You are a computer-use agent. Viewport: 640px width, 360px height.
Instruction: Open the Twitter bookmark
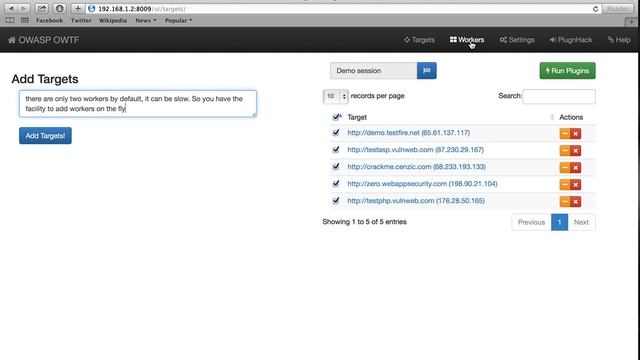click(81, 20)
